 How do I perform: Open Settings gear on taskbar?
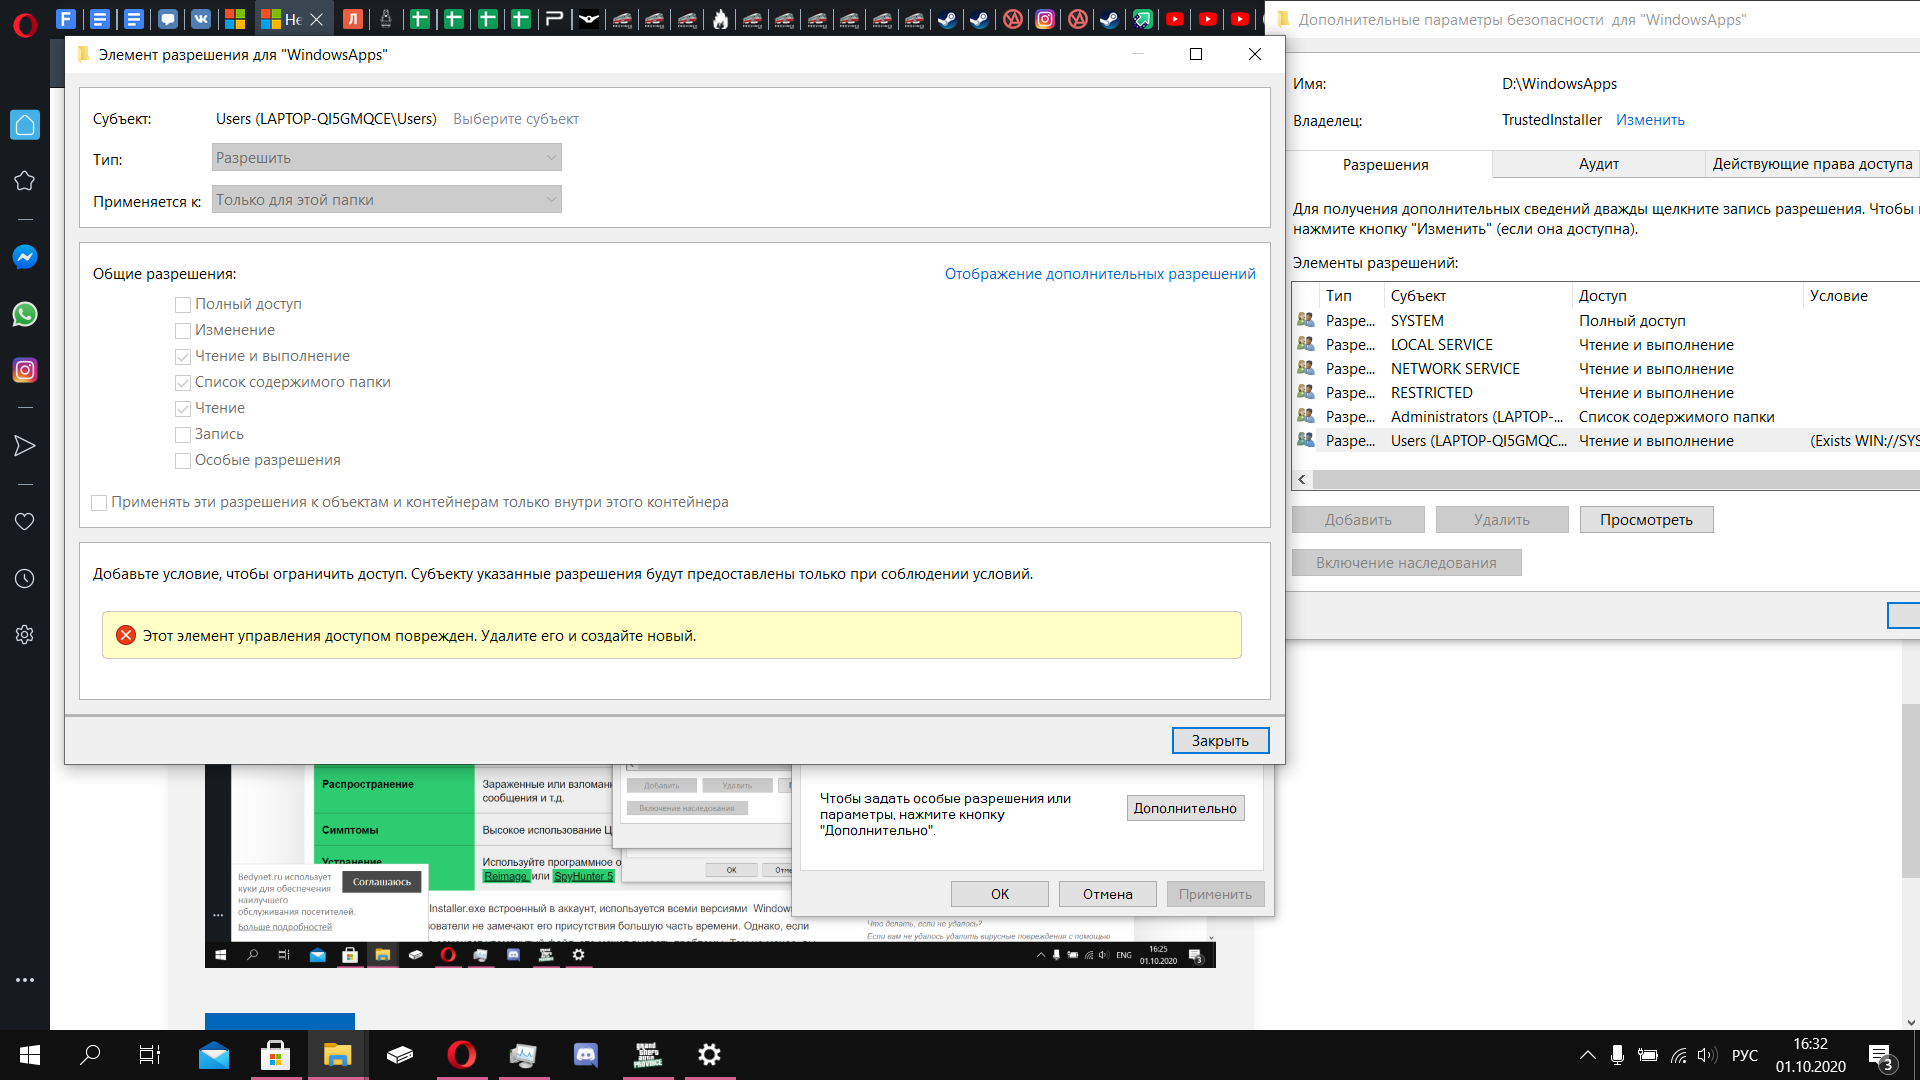pos(709,1055)
